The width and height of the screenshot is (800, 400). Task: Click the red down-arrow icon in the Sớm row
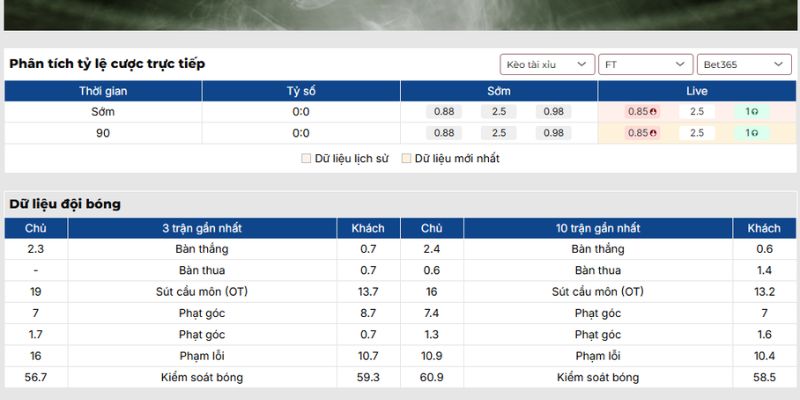coord(653,112)
